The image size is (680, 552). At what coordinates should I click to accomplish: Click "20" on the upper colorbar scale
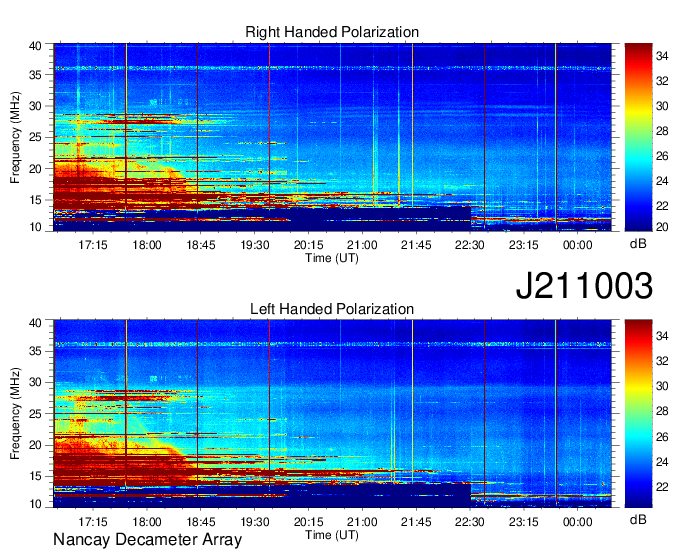tap(662, 227)
